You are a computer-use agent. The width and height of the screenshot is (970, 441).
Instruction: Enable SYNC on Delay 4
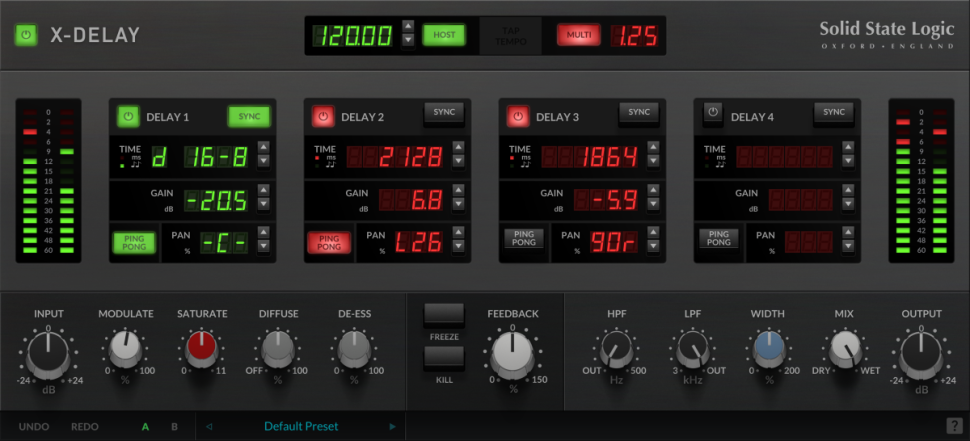(834, 113)
